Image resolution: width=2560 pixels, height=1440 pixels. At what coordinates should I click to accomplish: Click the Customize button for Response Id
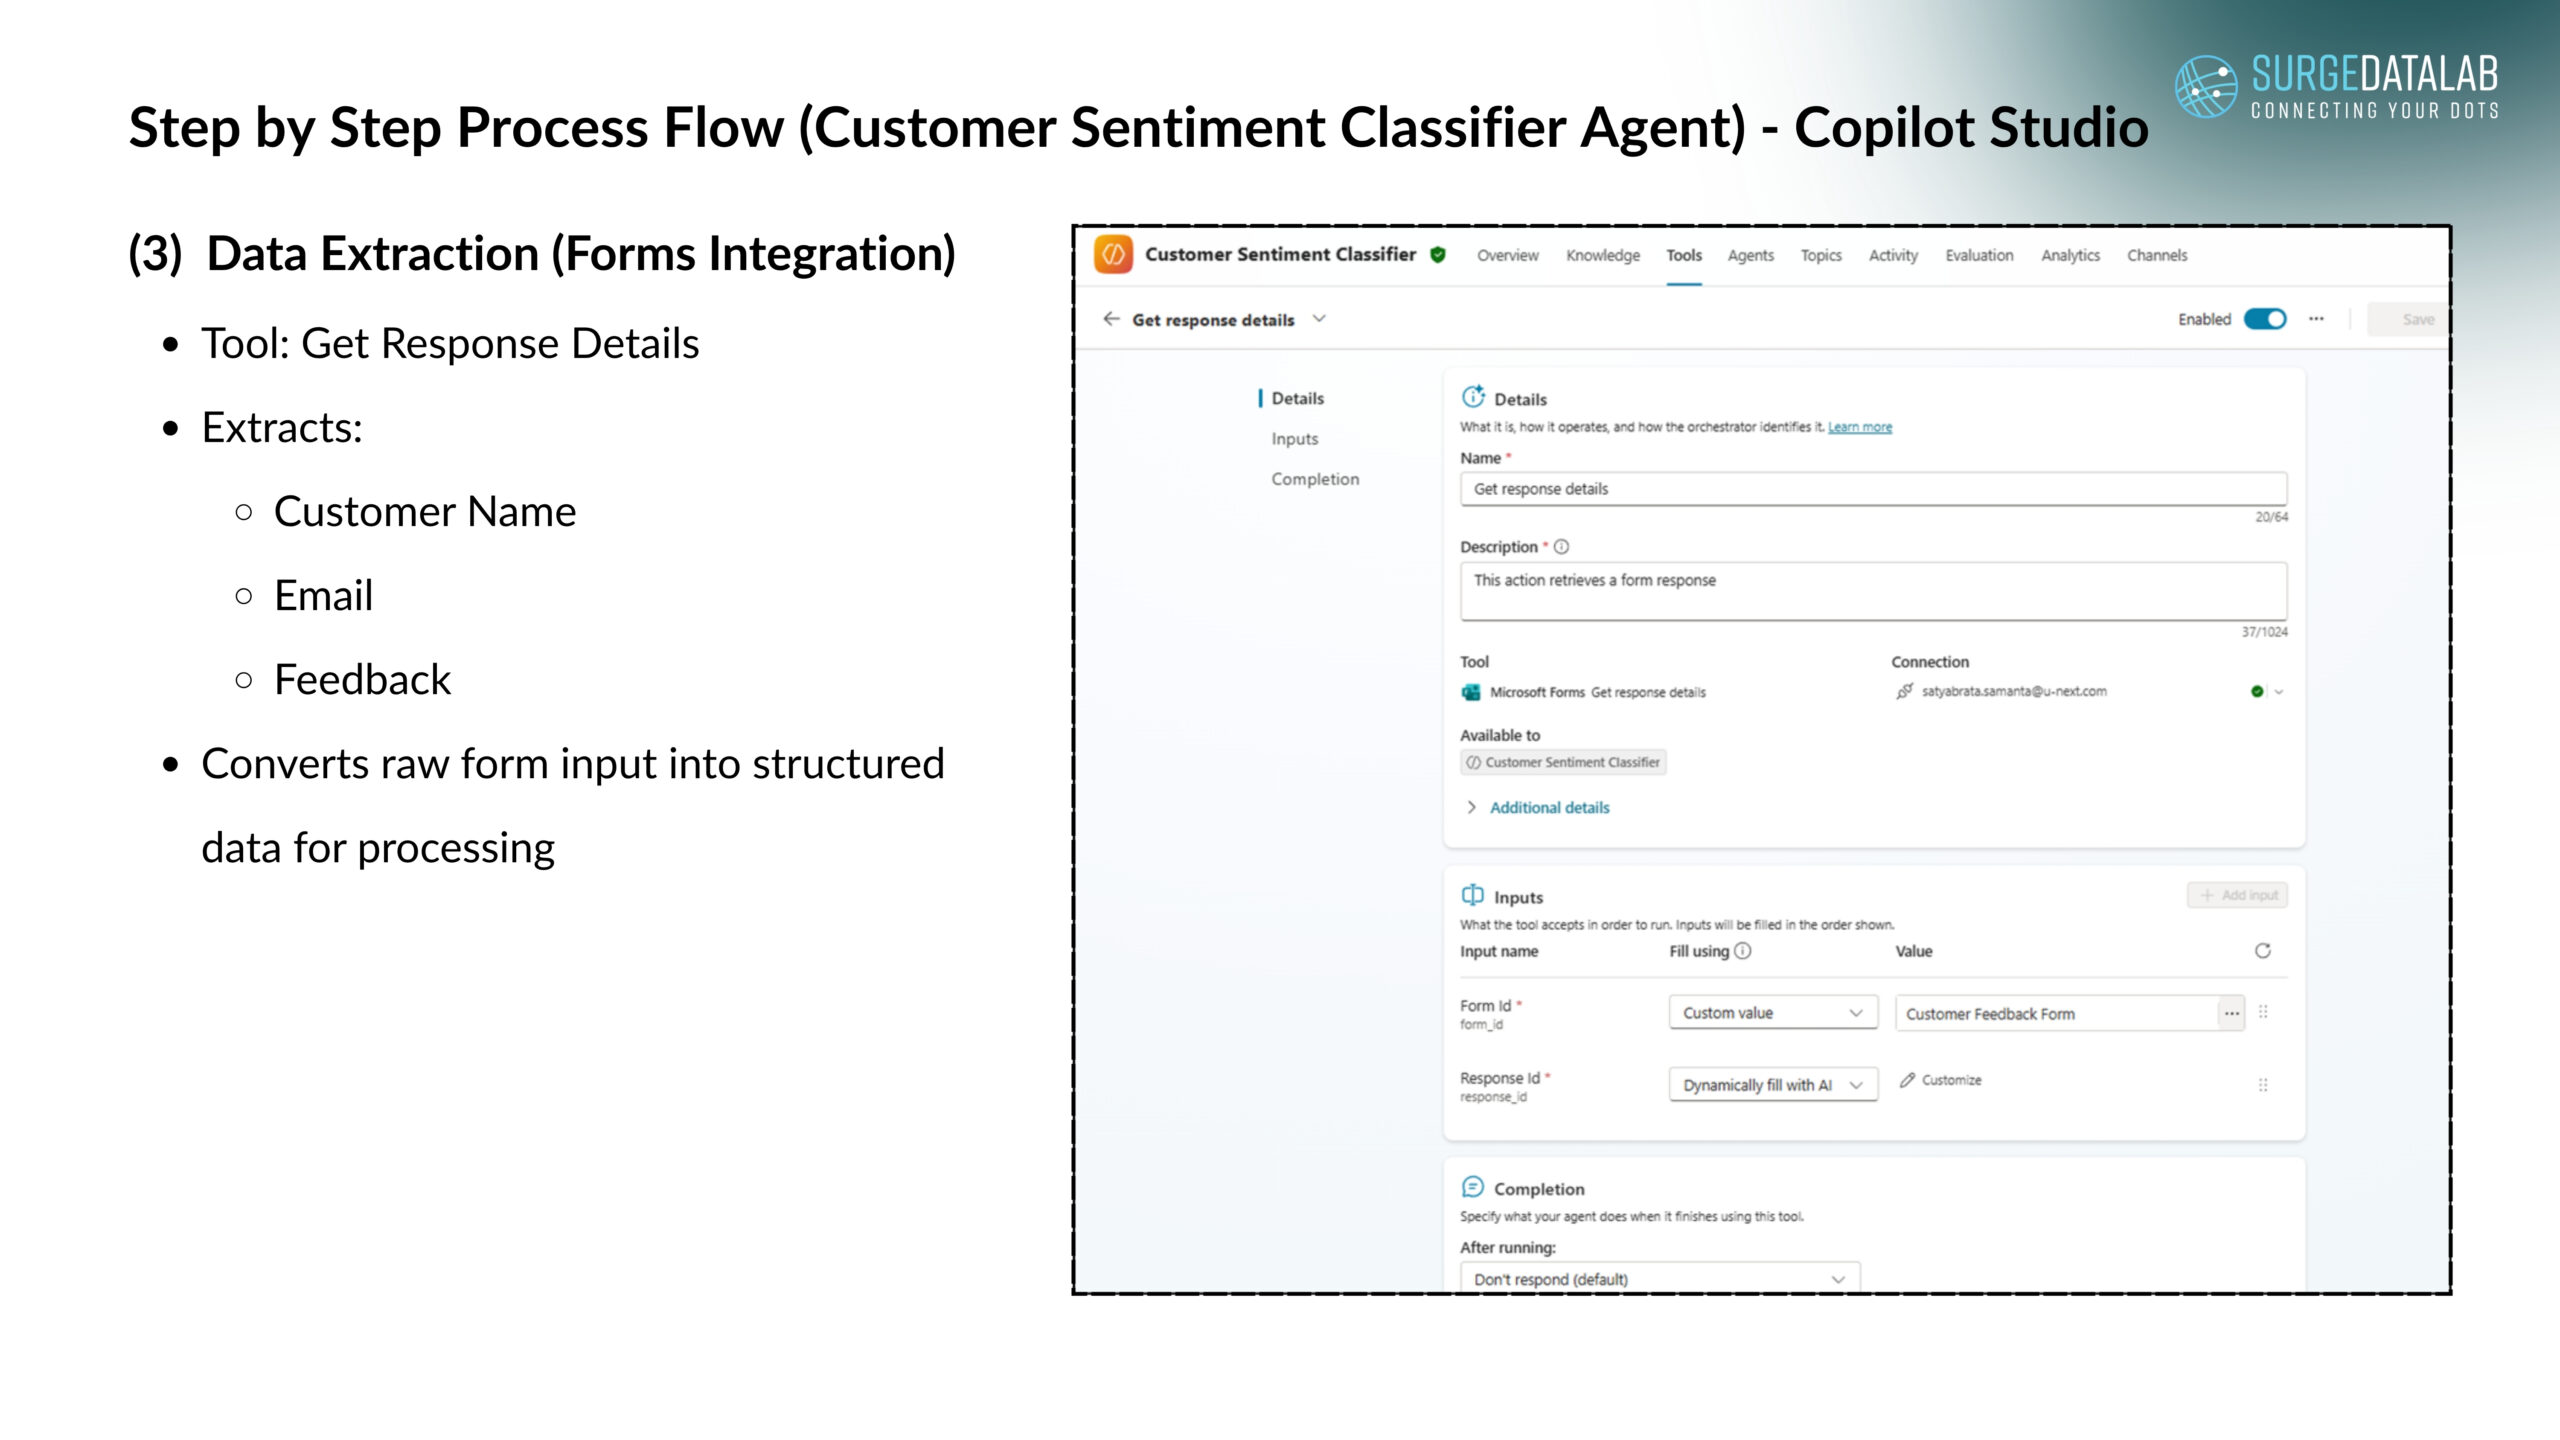click(1941, 1080)
